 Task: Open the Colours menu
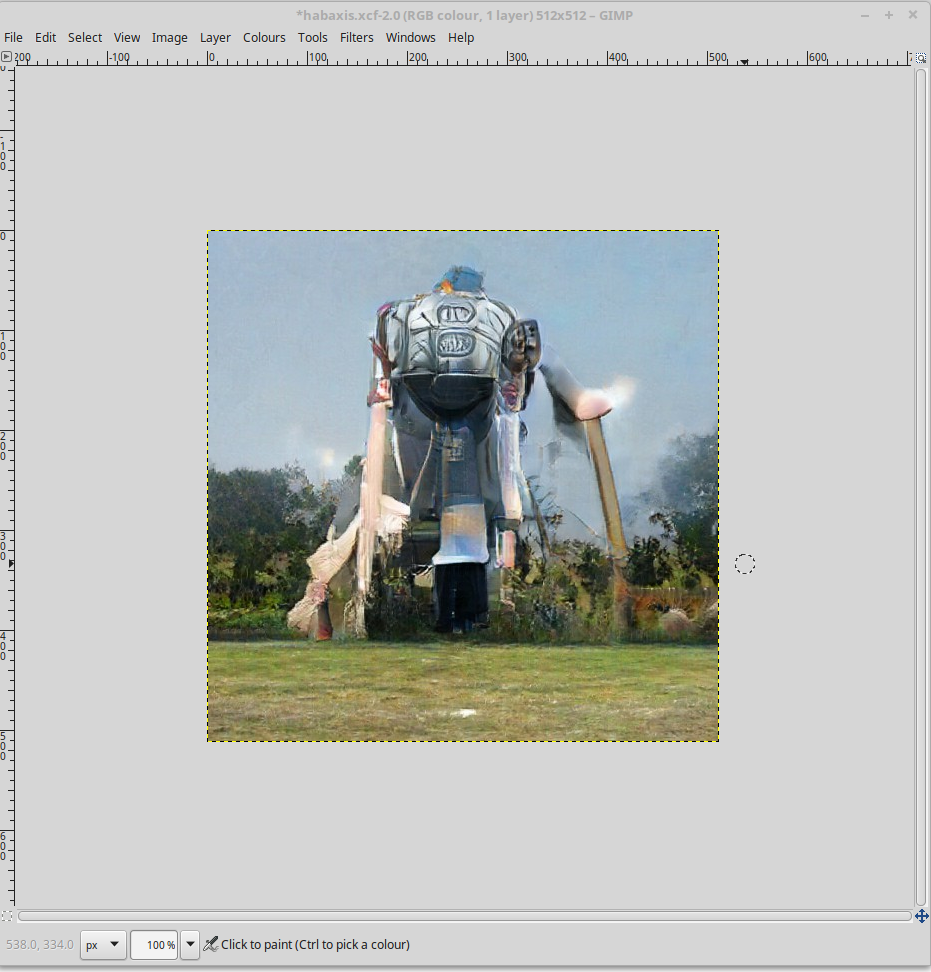264,37
